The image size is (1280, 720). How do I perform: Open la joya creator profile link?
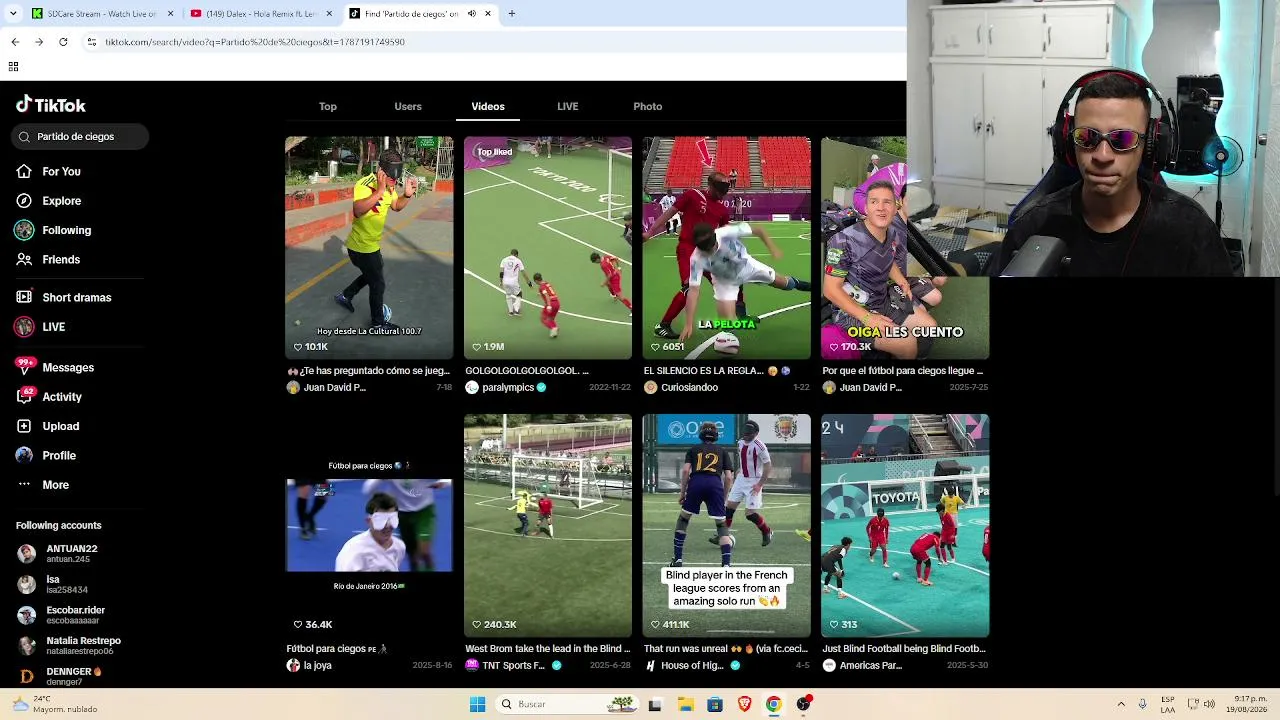[x=309, y=666]
